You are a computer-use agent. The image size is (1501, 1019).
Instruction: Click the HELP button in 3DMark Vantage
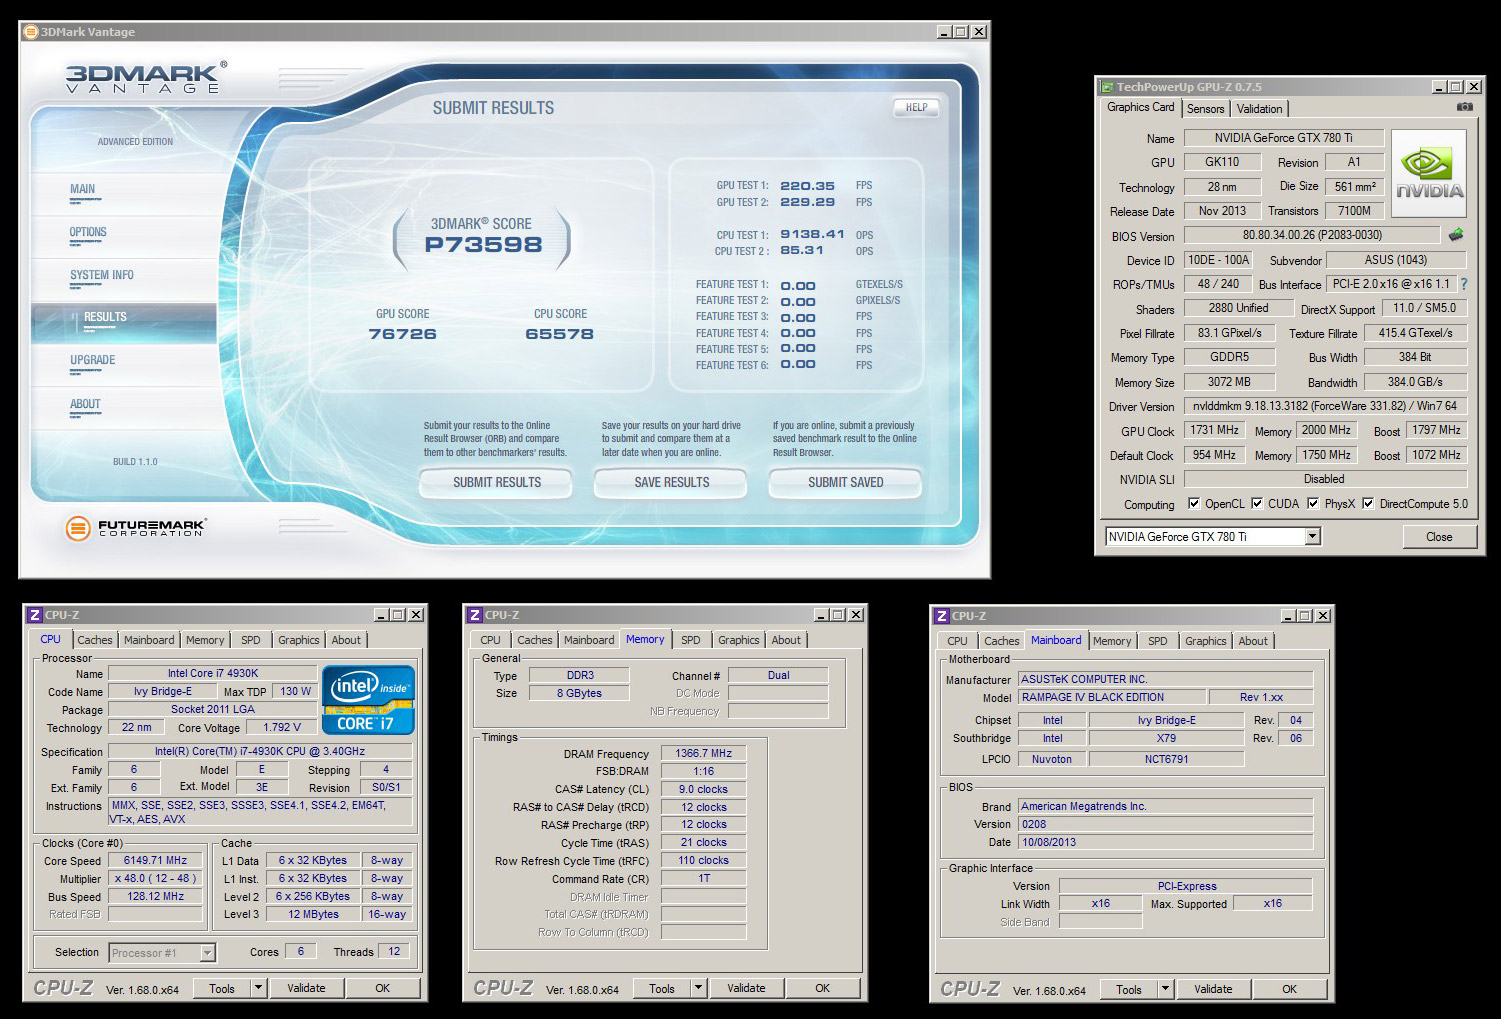pyautogui.click(x=917, y=108)
